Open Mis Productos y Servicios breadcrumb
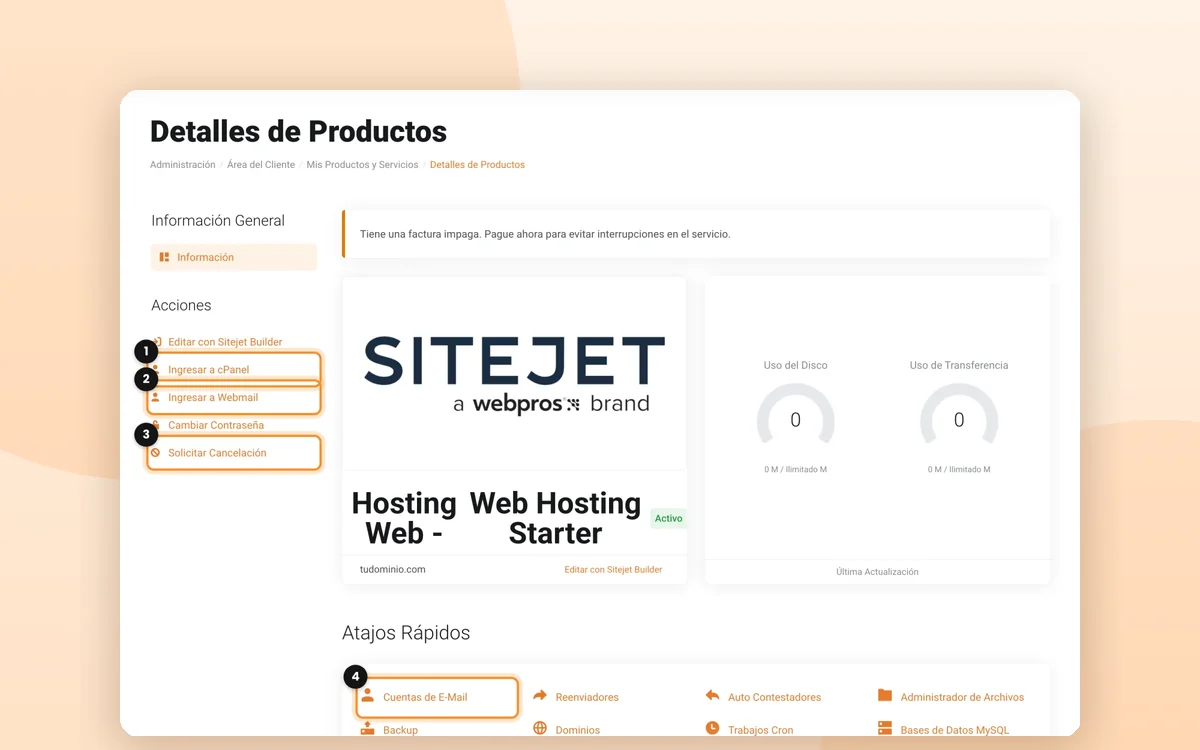This screenshot has height=750, width=1200. coord(362,165)
